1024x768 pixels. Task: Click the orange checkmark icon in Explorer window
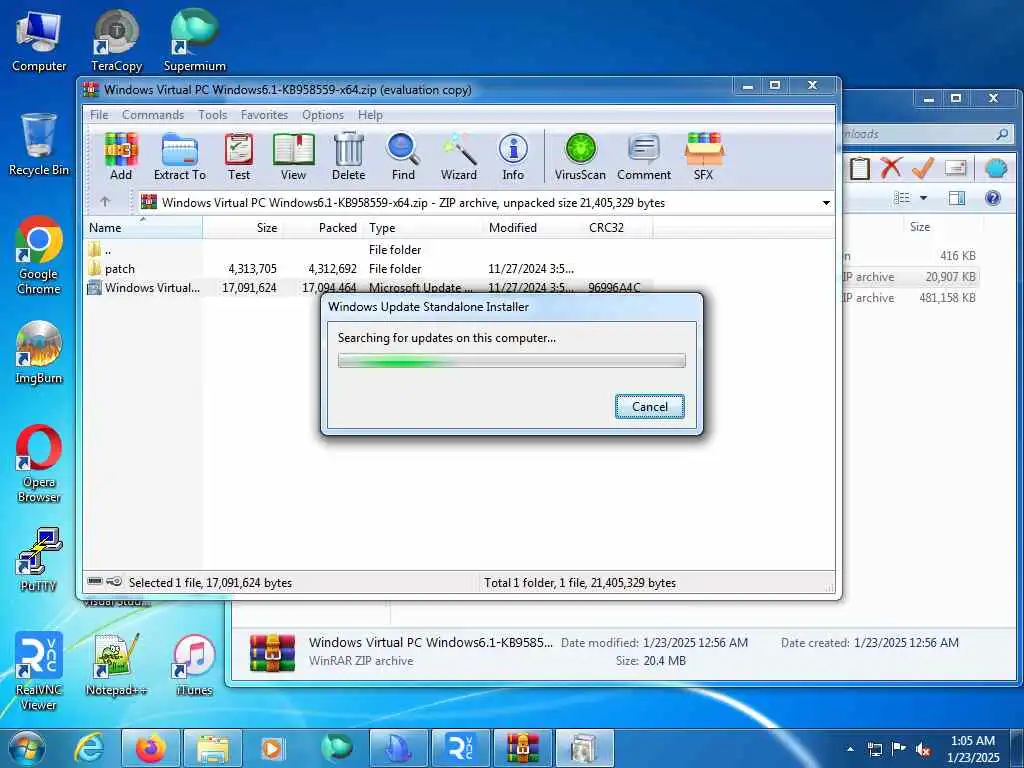pos(922,168)
